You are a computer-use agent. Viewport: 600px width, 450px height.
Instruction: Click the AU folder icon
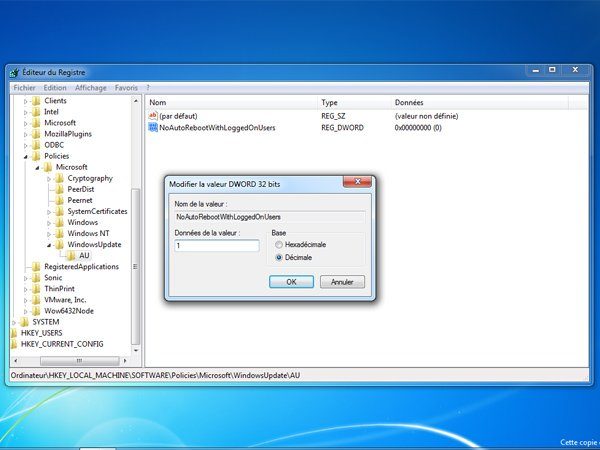point(71,256)
